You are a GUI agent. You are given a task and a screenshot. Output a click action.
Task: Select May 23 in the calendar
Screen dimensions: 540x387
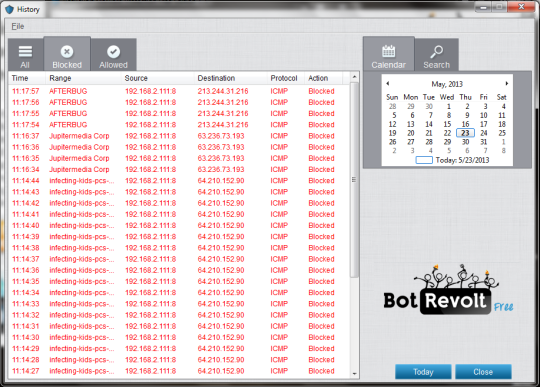465,133
